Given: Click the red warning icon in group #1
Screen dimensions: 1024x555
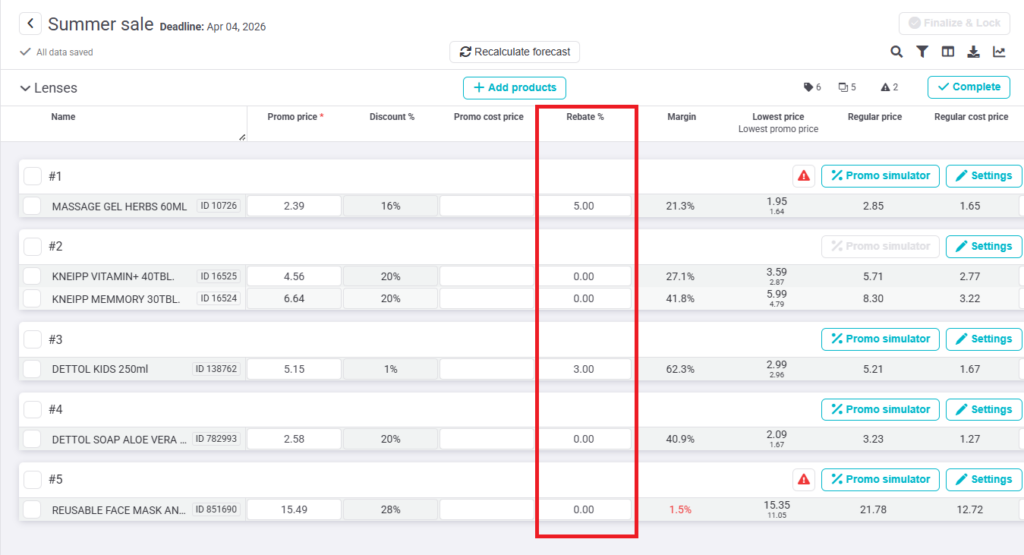Looking at the screenshot, I should pyautogui.click(x=803, y=176).
